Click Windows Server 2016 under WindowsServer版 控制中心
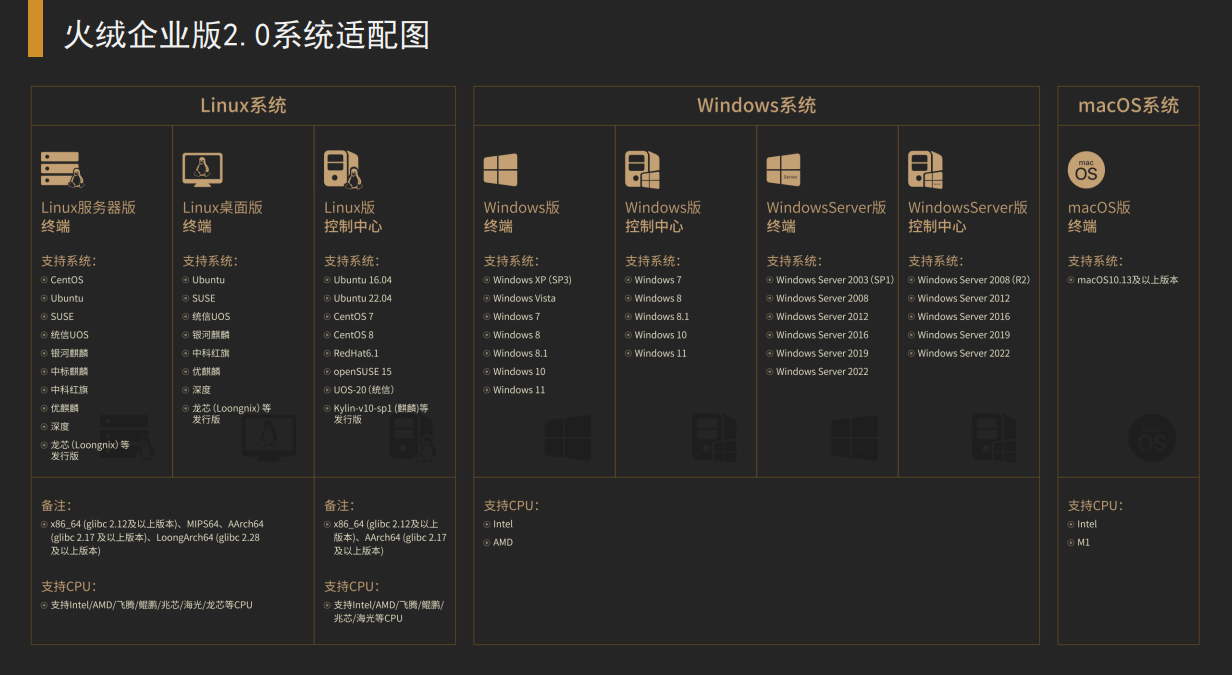This screenshot has width=1232, height=675. coord(964,317)
